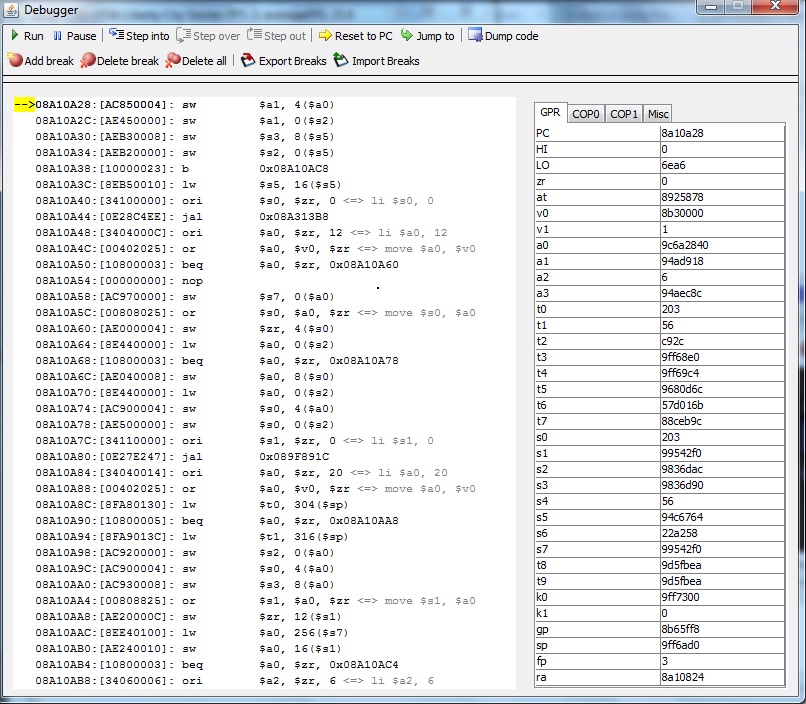This screenshot has width=806, height=704.
Task: Select the Misc tab
Action: pyautogui.click(x=657, y=114)
